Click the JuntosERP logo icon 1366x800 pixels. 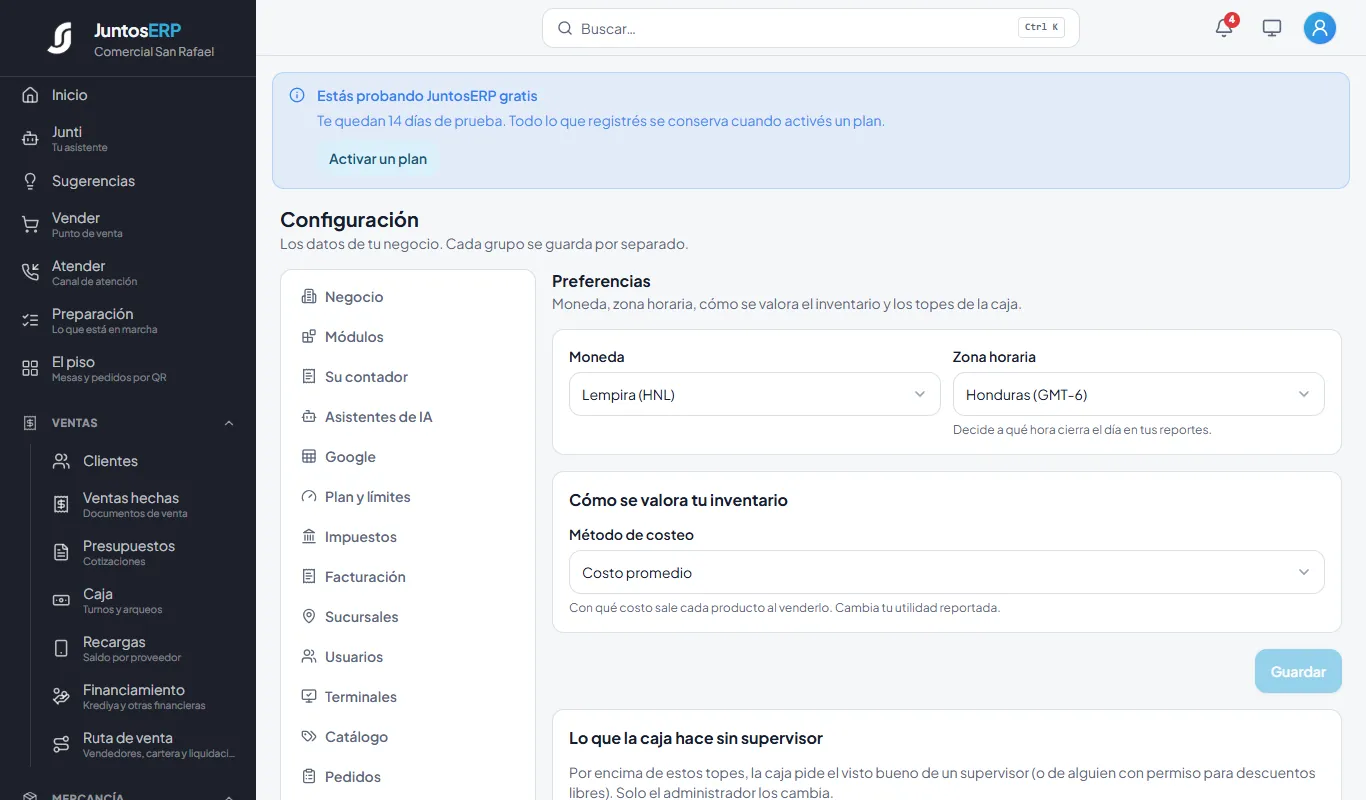(60, 38)
